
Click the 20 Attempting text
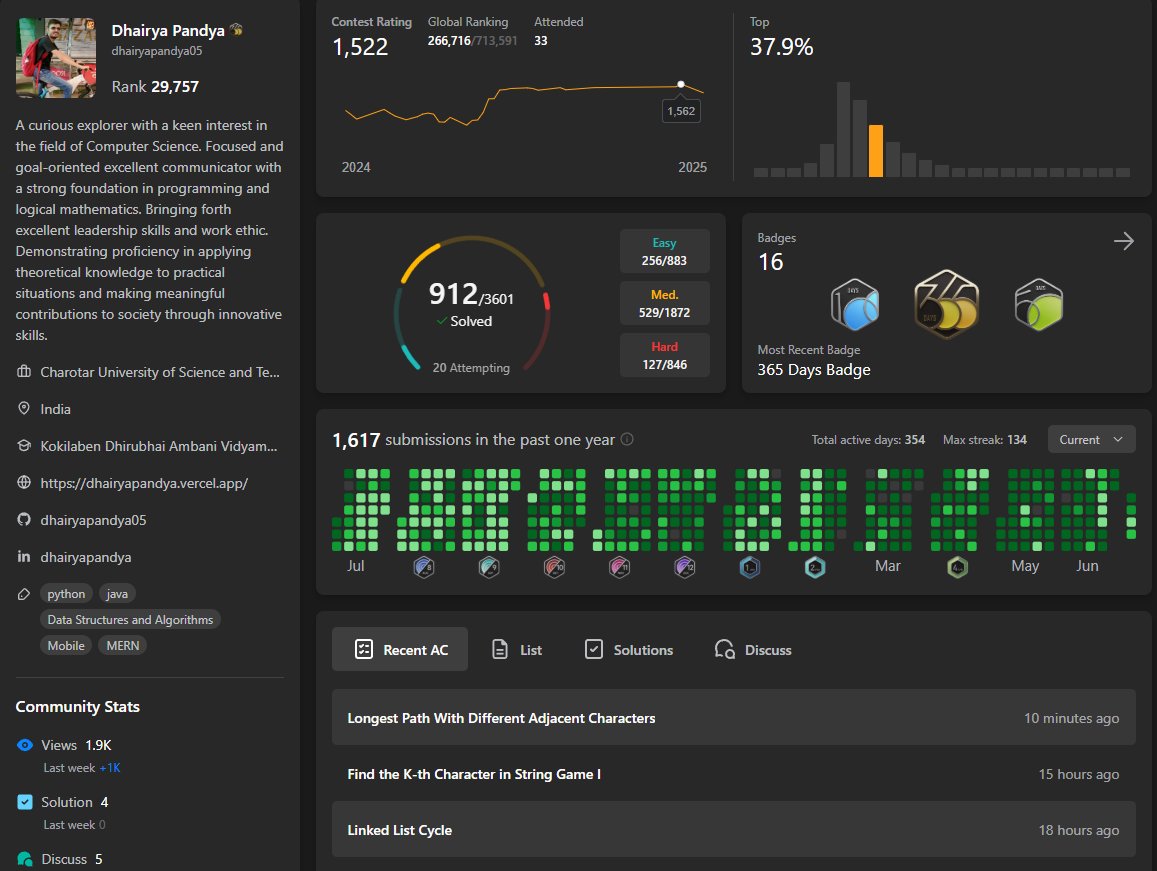tap(471, 368)
